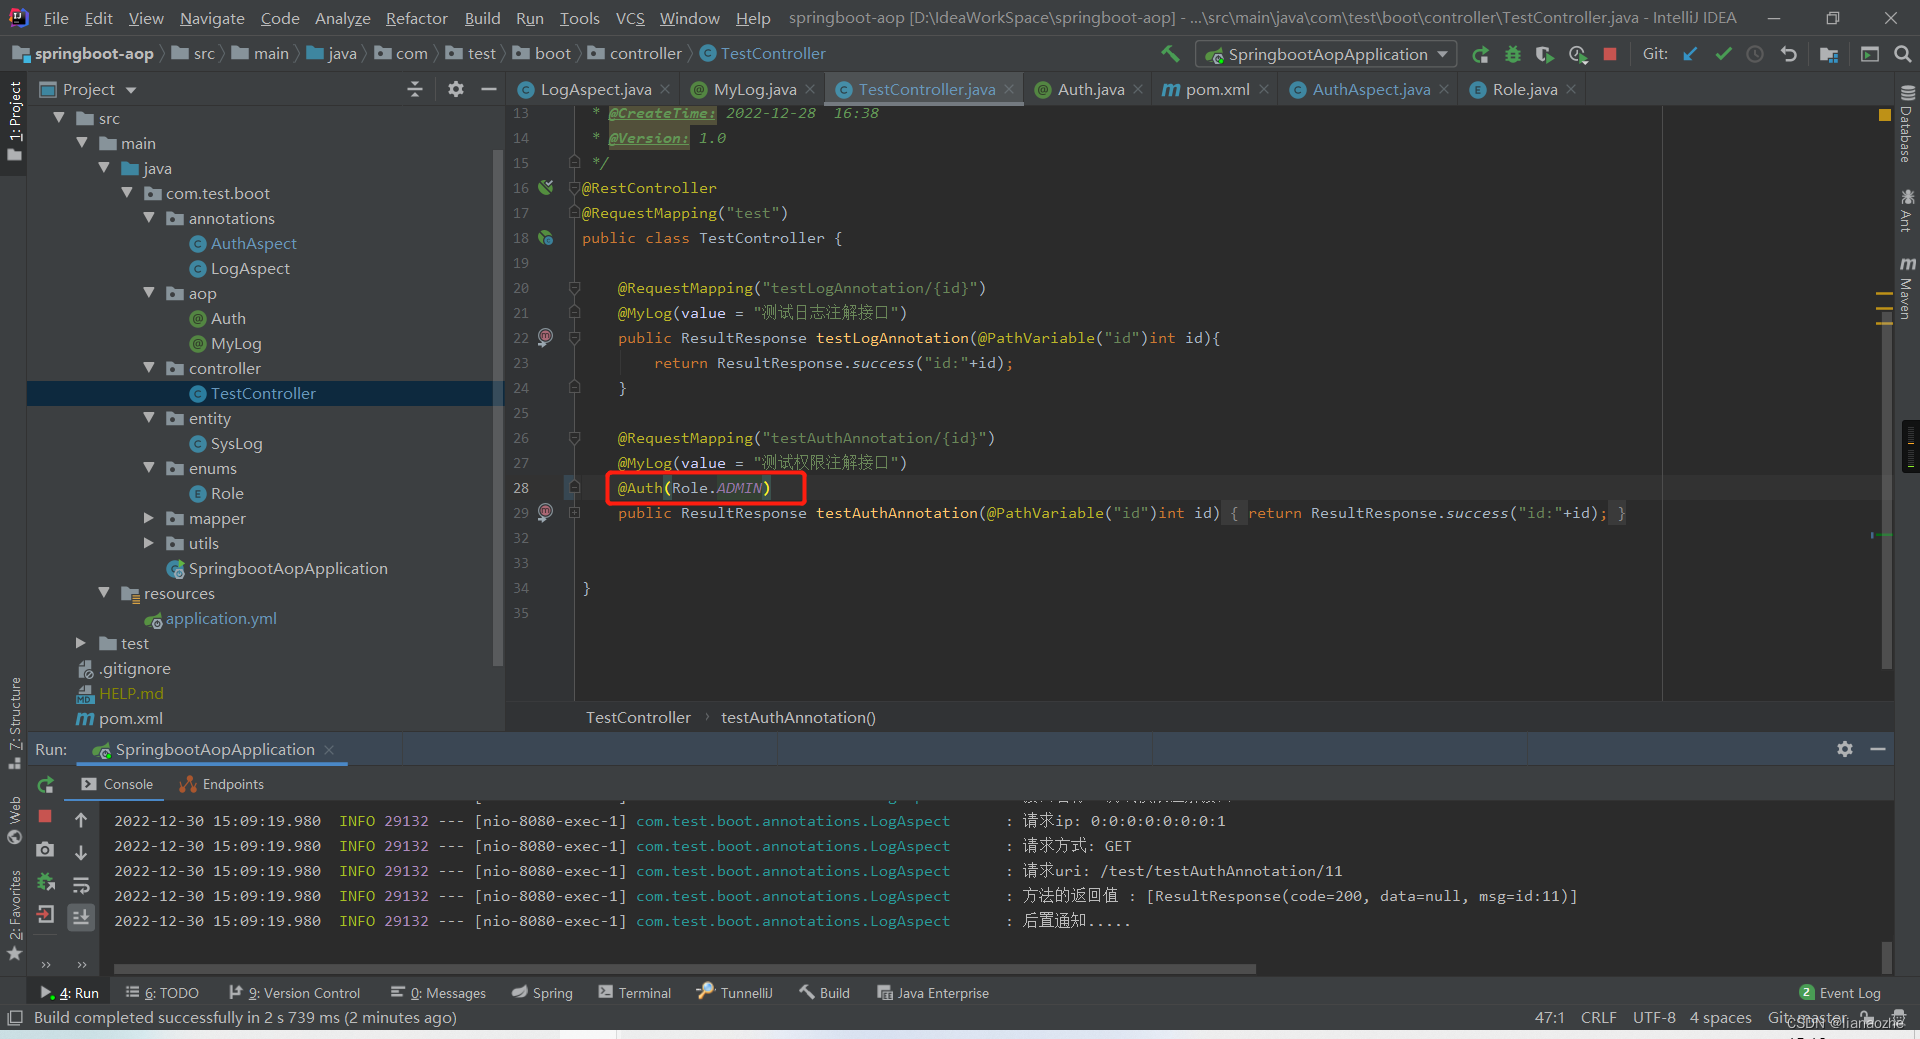Click the dump threads camera icon
Image resolution: width=1920 pixels, height=1039 pixels.
(x=45, y=849)
